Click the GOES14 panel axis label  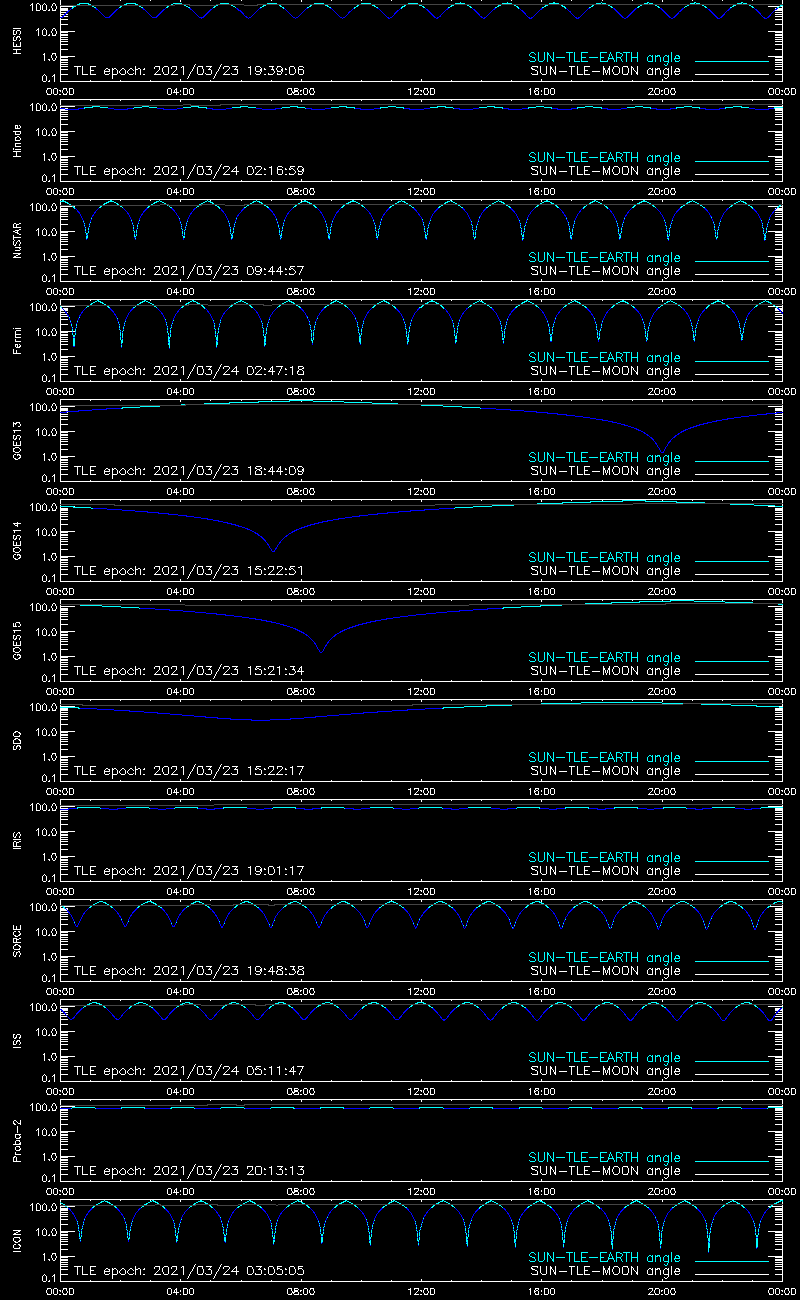click(18, 541)
